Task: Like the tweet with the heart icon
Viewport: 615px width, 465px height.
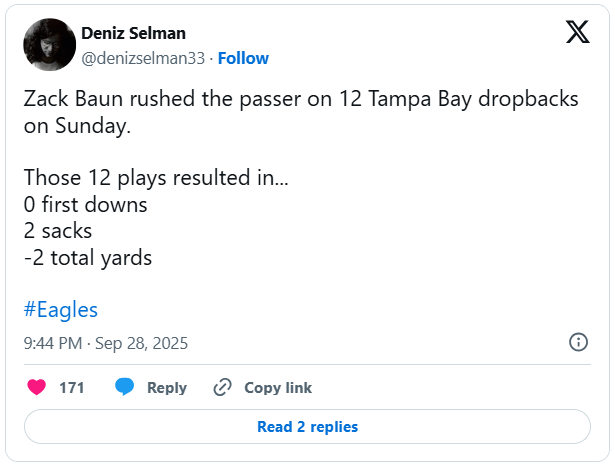Action: (x=36, y=387)
